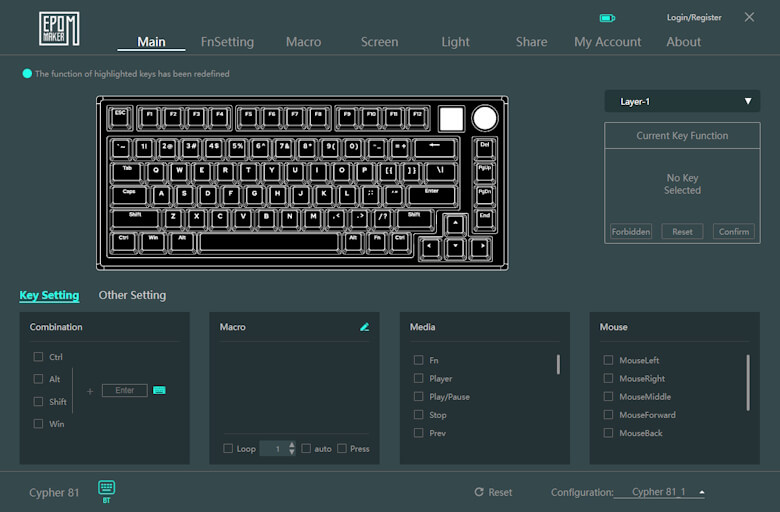Tick the Loop checkbox in Macro

[x=229, y=449]
